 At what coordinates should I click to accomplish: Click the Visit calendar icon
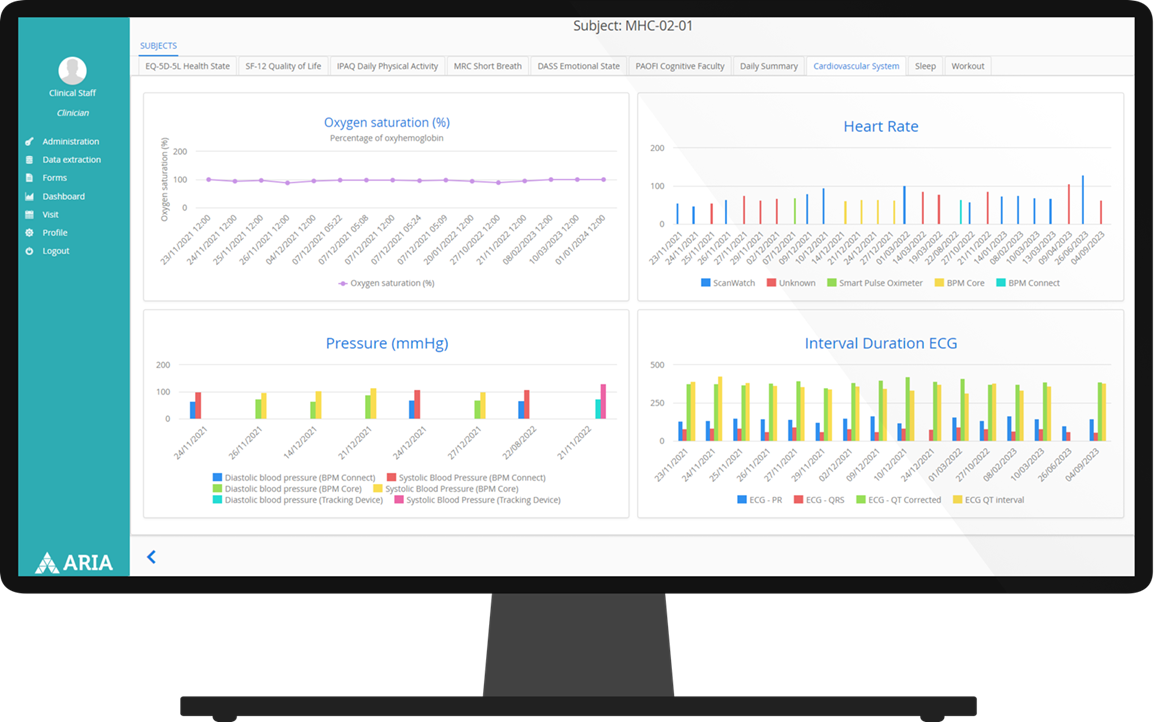coord(29,215)
